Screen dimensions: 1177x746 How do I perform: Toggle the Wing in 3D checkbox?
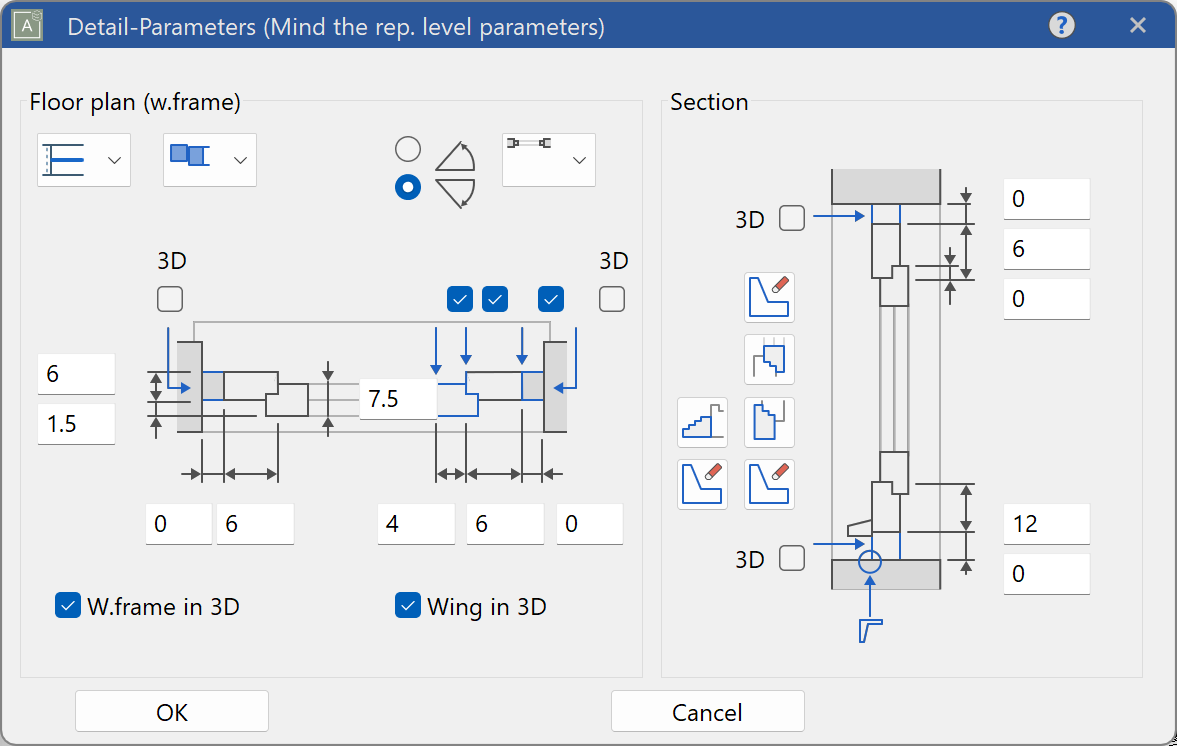408,606
